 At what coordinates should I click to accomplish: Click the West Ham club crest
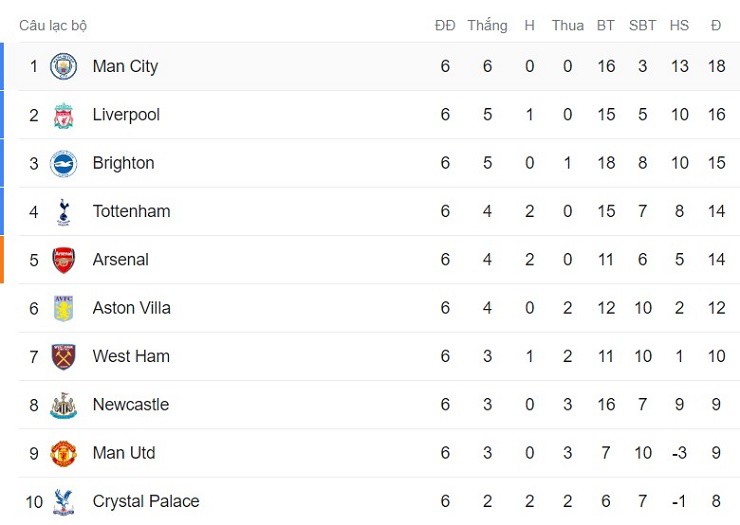coord(63,356)
